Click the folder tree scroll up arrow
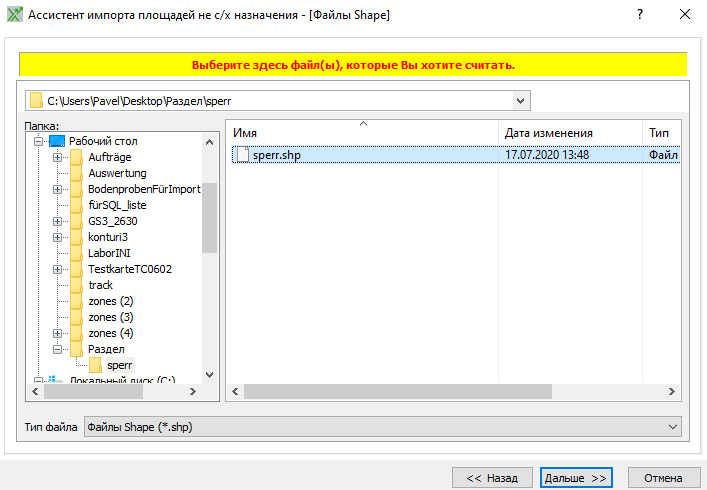707x490 pixels. (209, 142)
